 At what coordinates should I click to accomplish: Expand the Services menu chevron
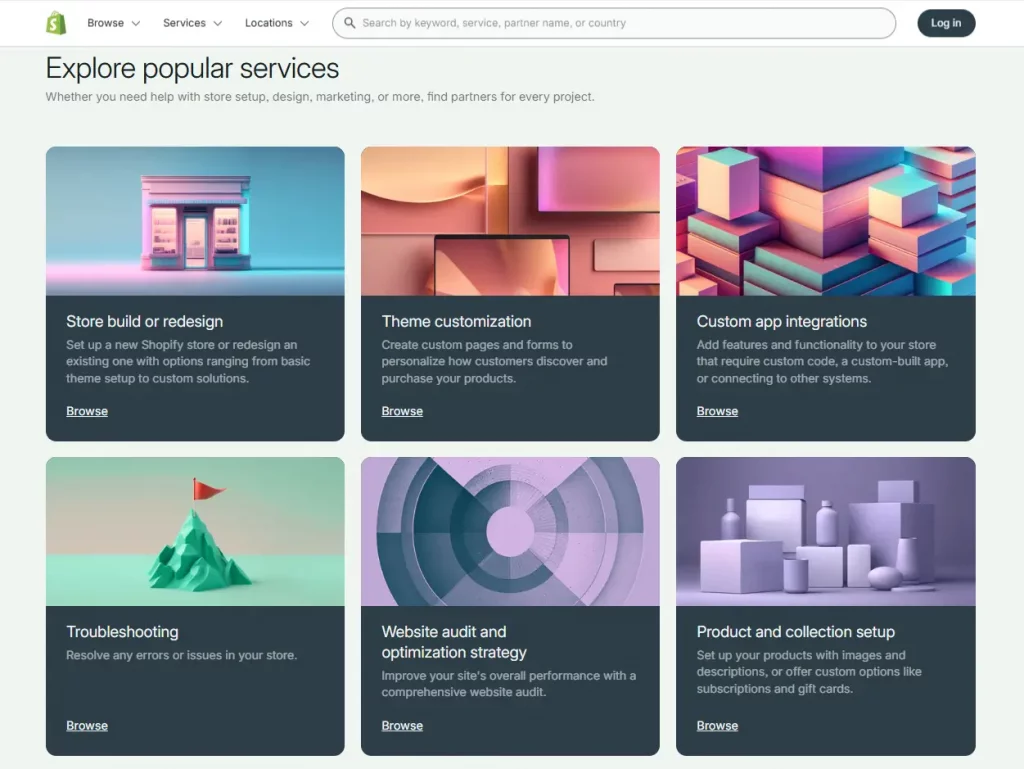click(x=217, y=24)
